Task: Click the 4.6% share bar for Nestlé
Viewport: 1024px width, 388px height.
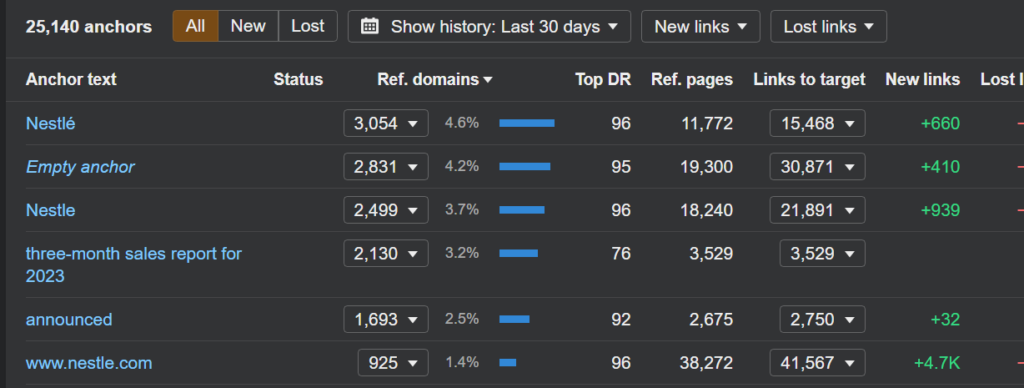Action: (x=527, y=123)
